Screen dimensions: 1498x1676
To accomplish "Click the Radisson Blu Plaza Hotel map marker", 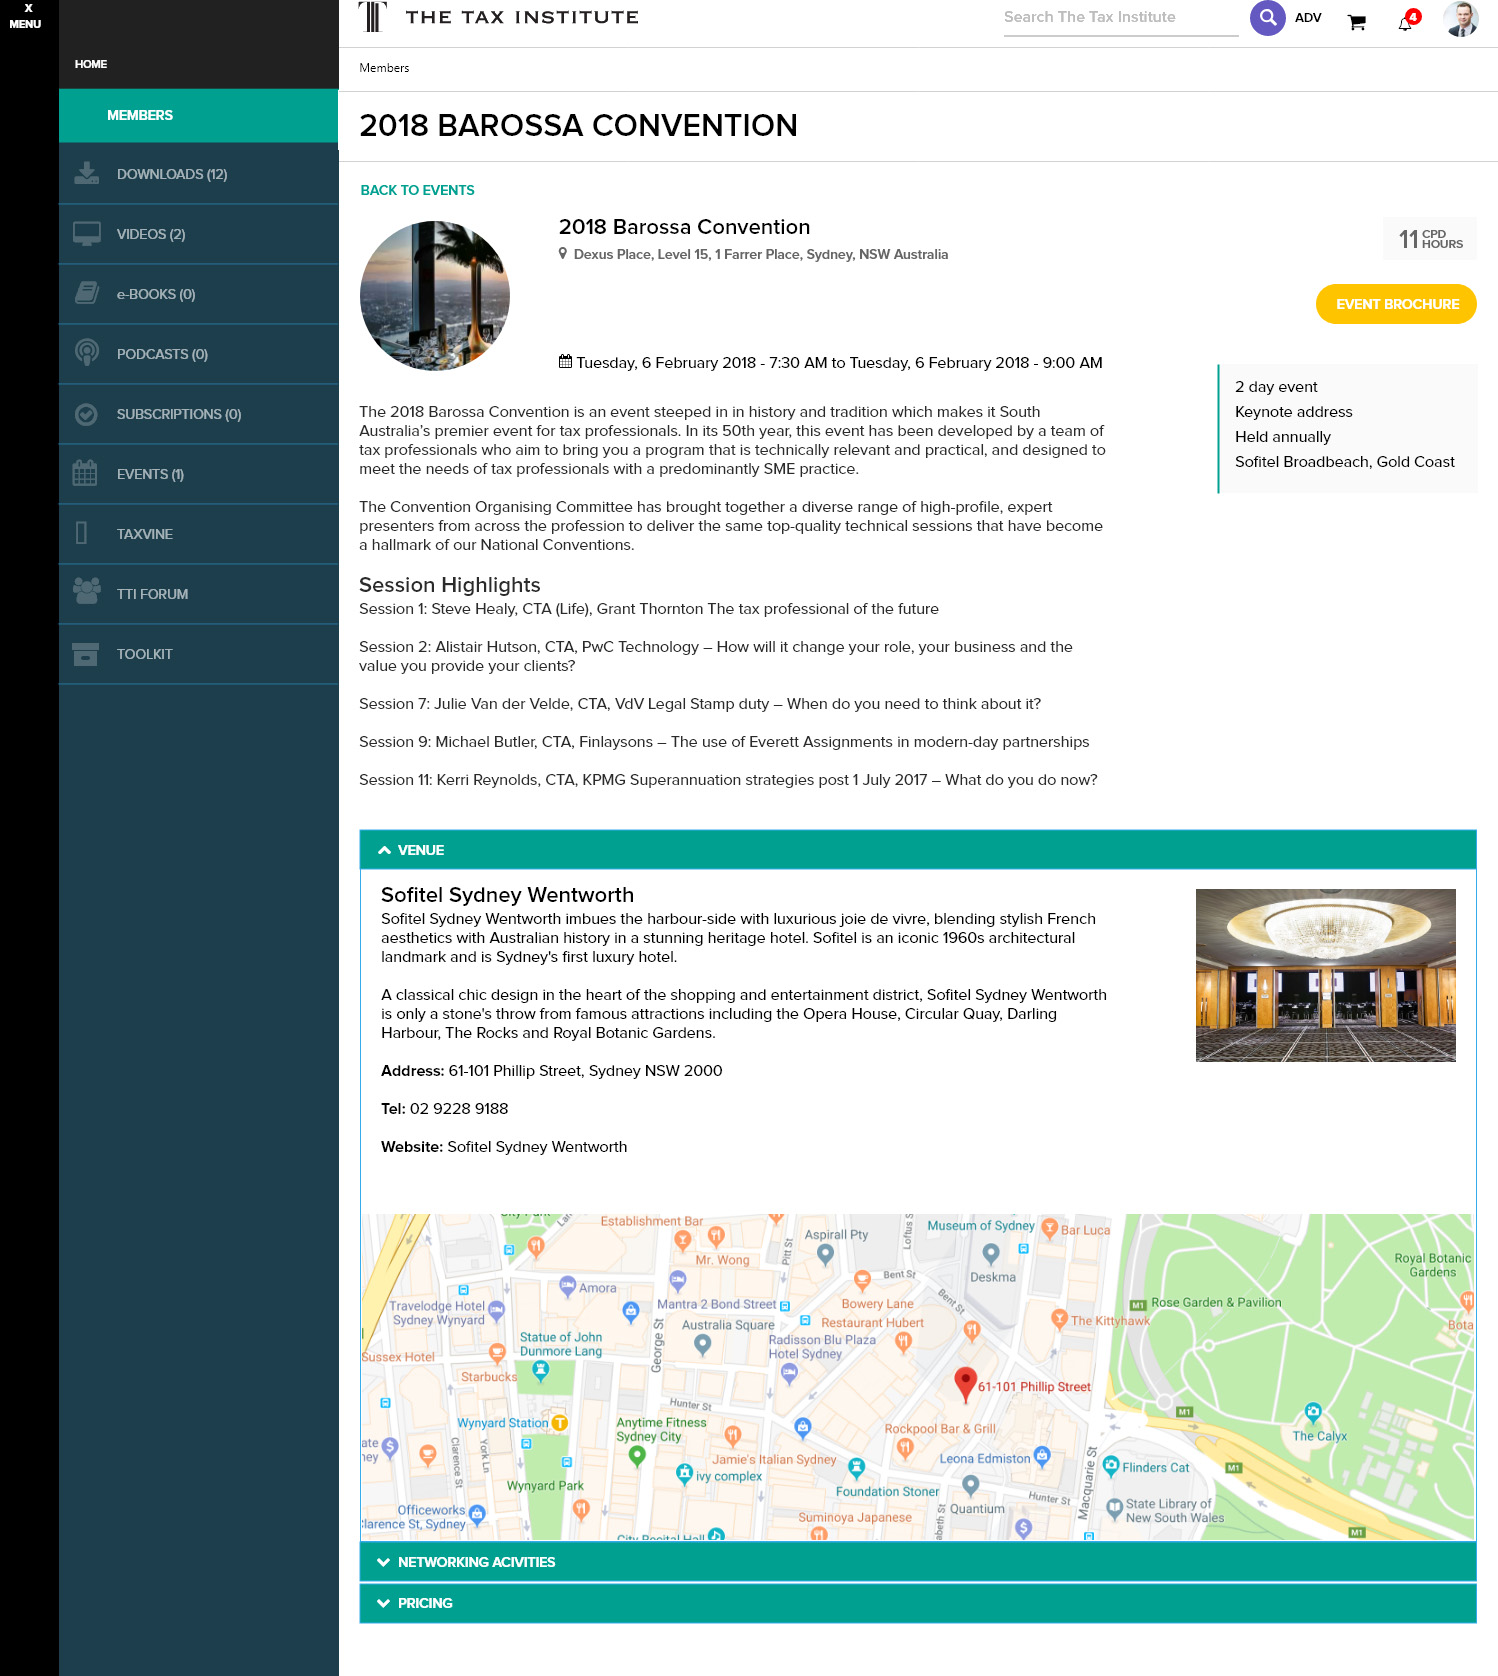I will click(789, 1372).
